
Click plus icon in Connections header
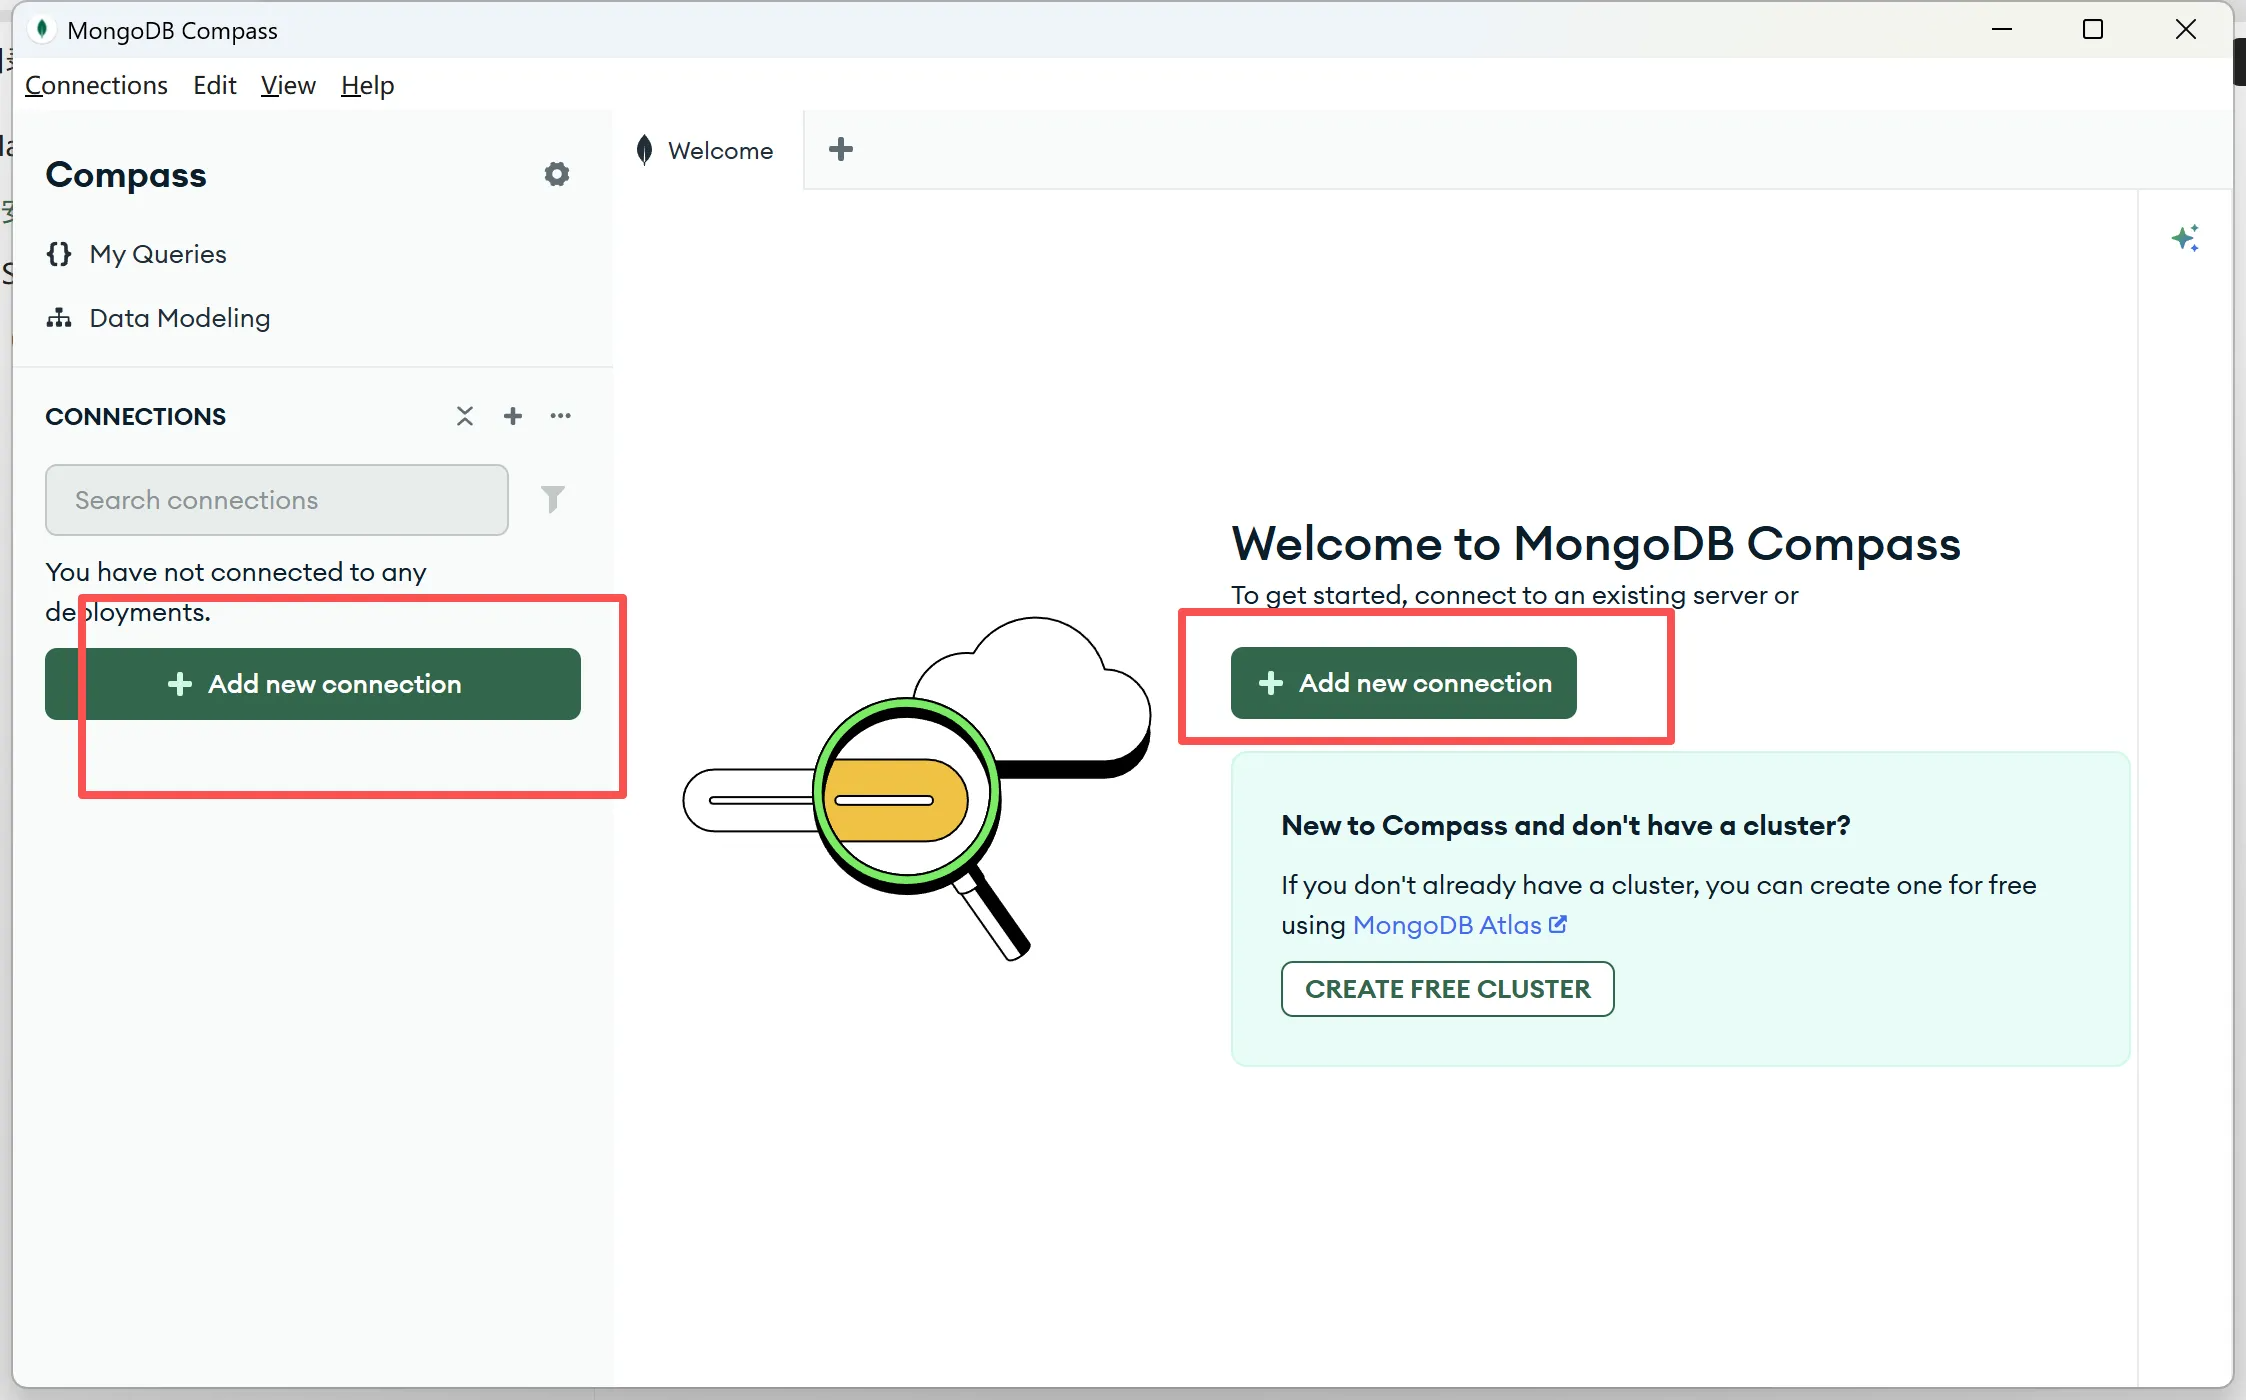click(x=513, y=416)
